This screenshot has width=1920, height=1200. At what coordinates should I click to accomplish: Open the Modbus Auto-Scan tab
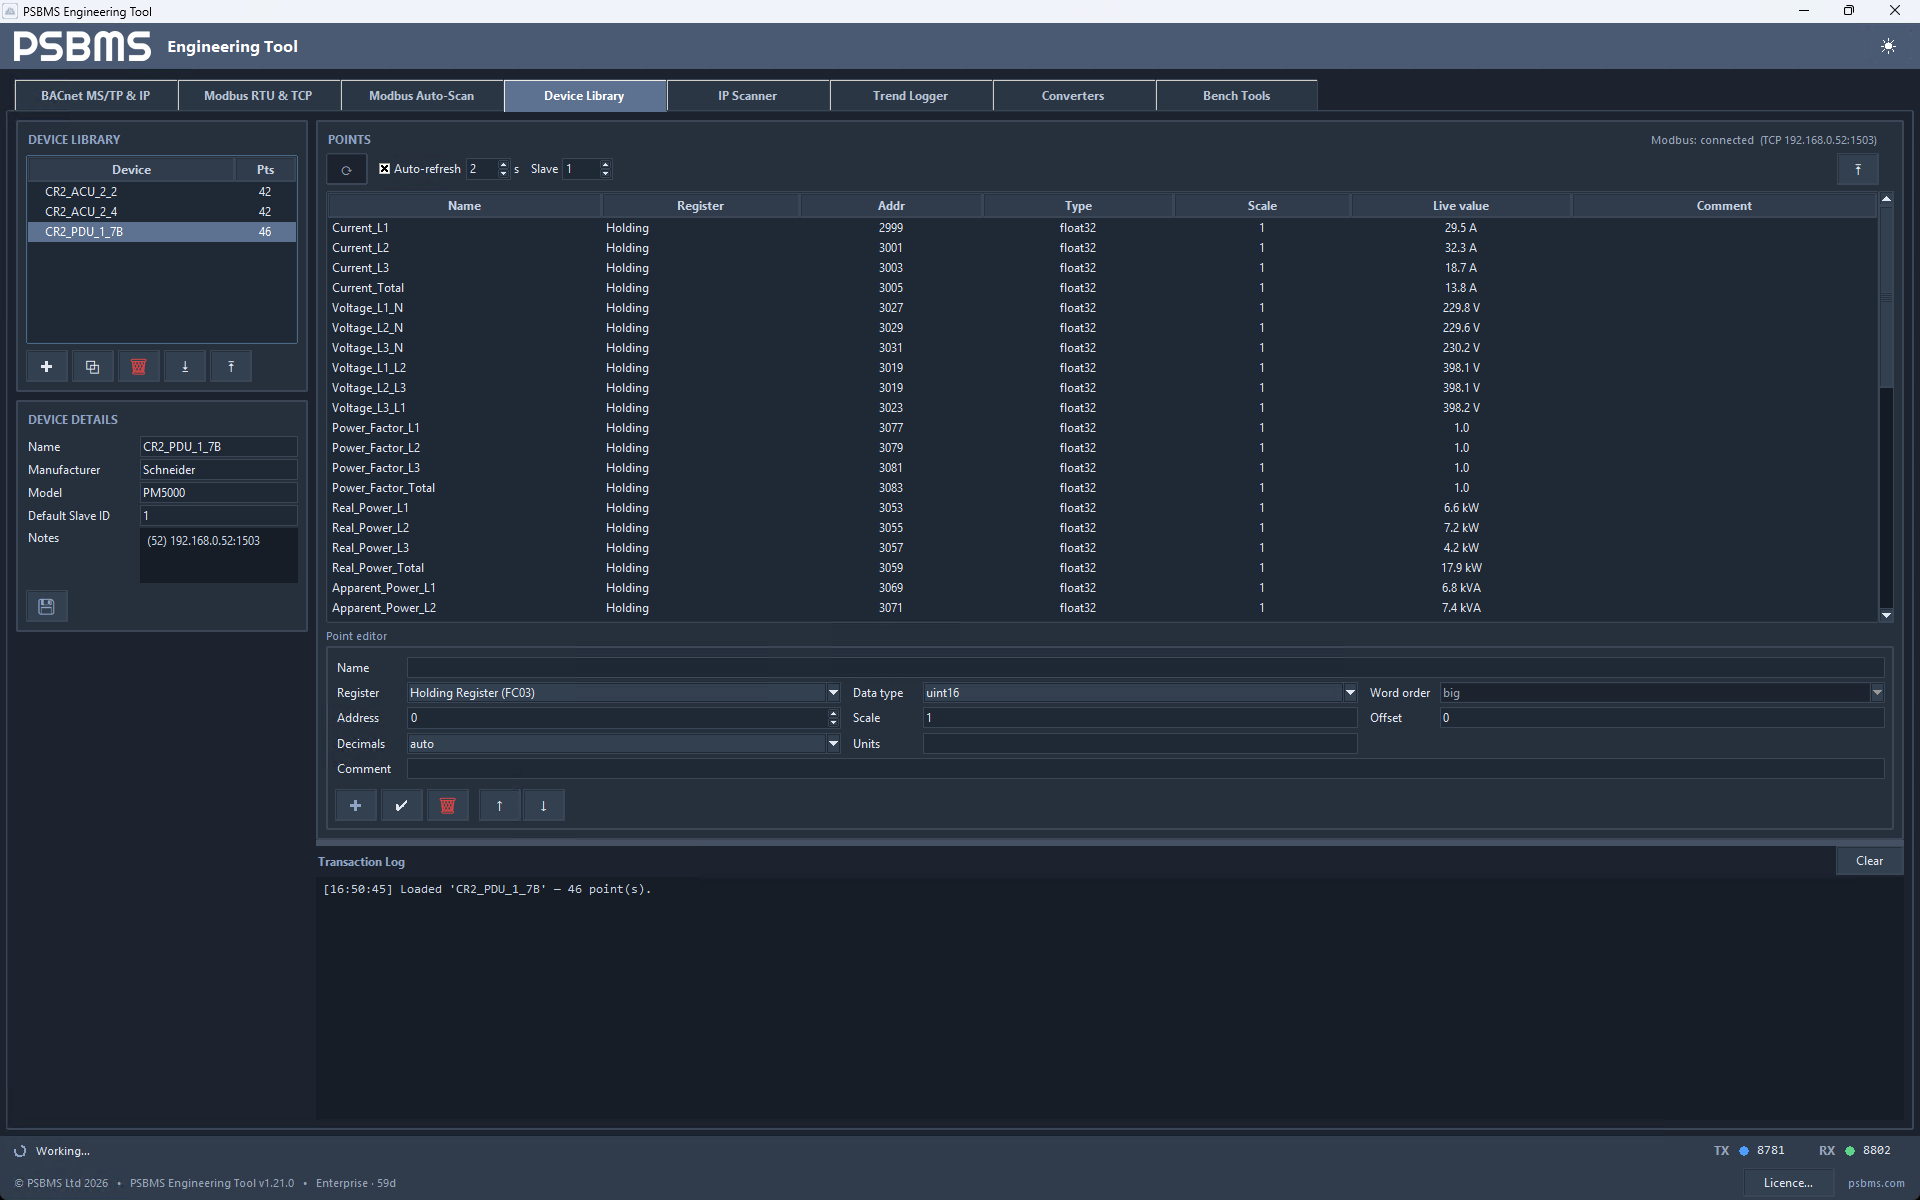(421, 96)
